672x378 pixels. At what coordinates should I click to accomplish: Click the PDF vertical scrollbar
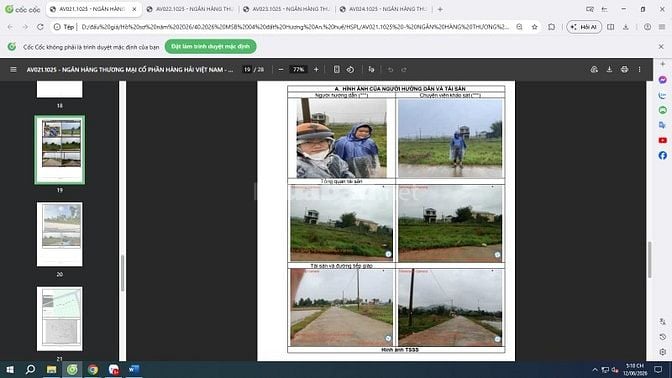649,259
